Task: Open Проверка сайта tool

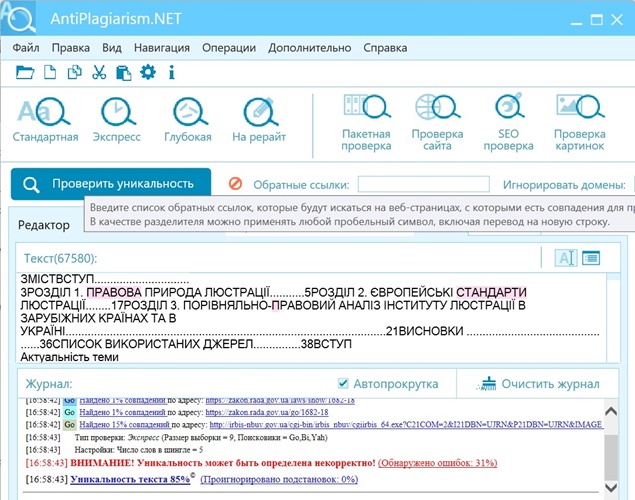Action: 437,123
